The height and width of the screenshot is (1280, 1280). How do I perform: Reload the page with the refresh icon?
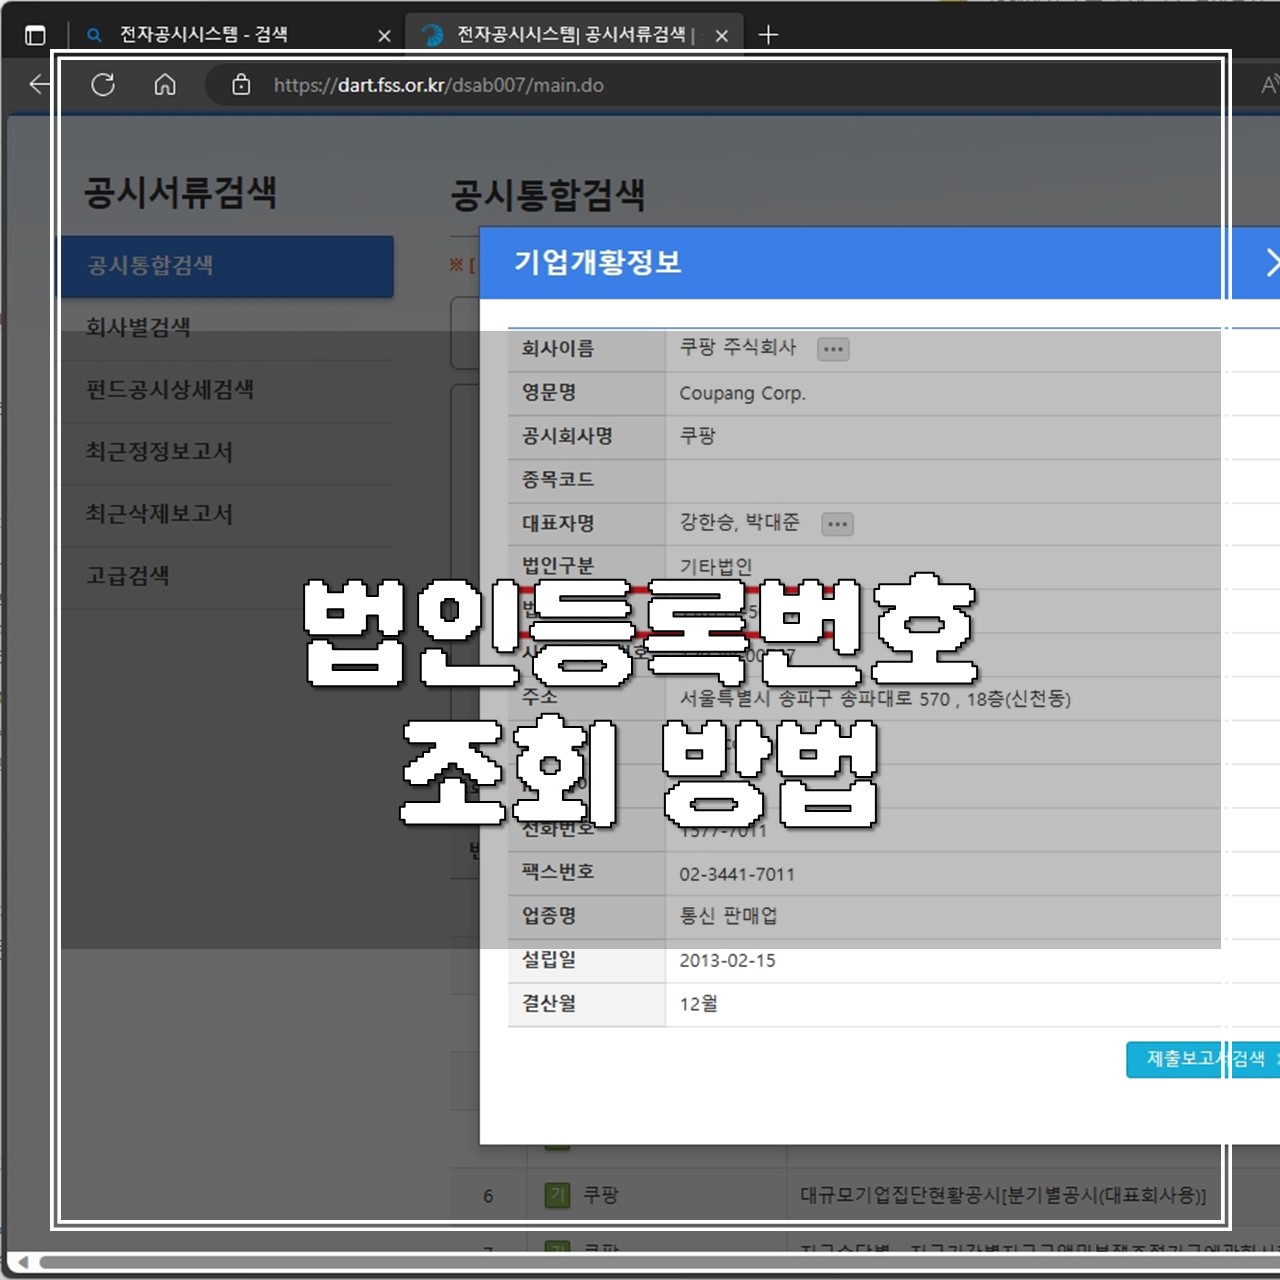click(103, 84)
